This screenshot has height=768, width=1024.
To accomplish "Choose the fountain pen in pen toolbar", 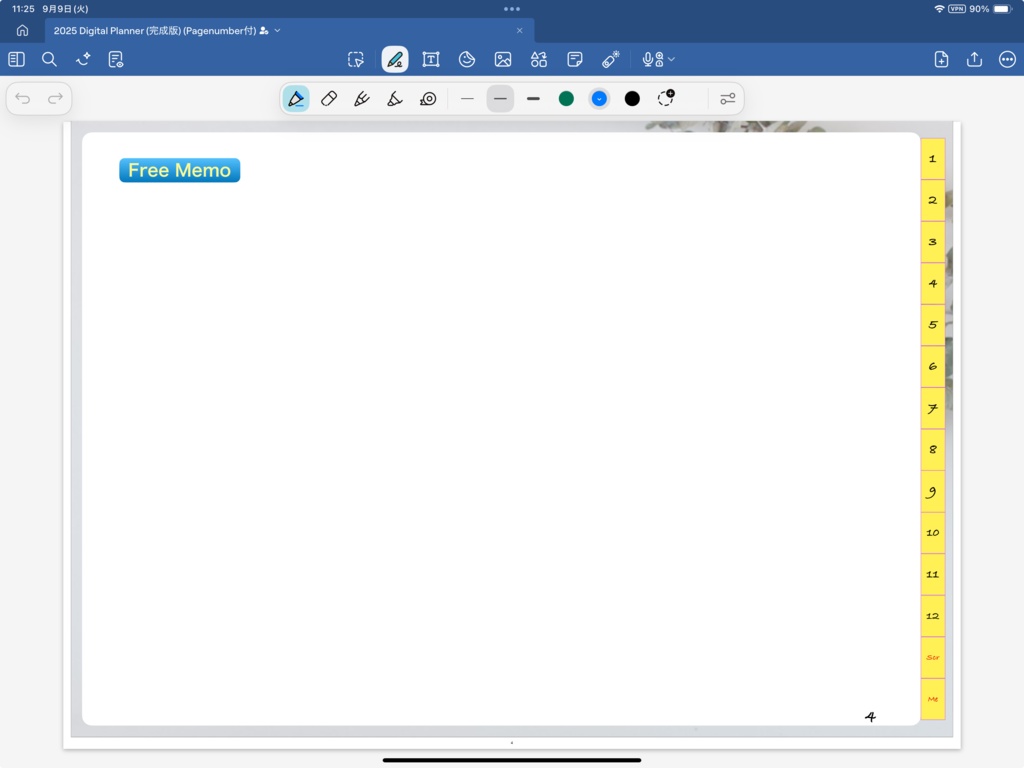I will [x=296, y=99].
